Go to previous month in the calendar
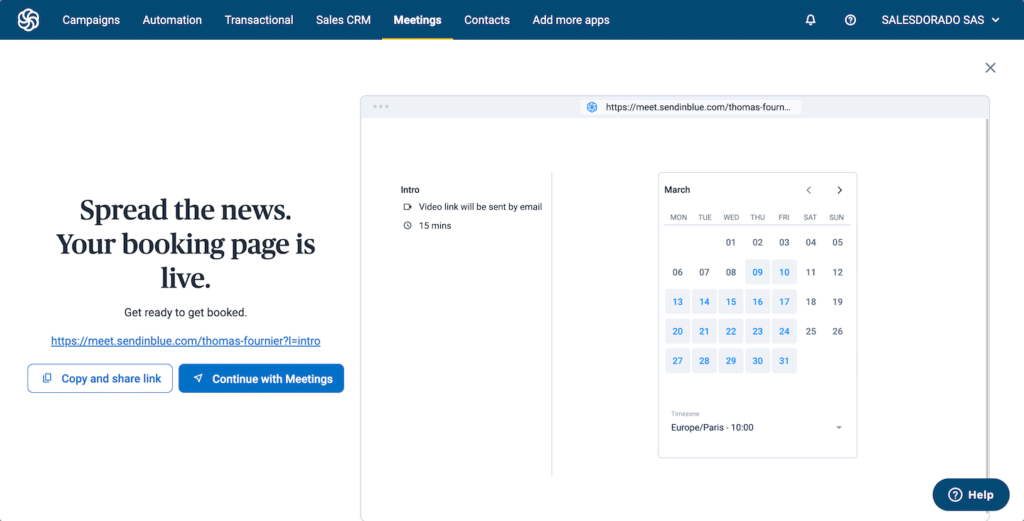This screenshot has width=1024, height=521. click(x=808, y=190)
